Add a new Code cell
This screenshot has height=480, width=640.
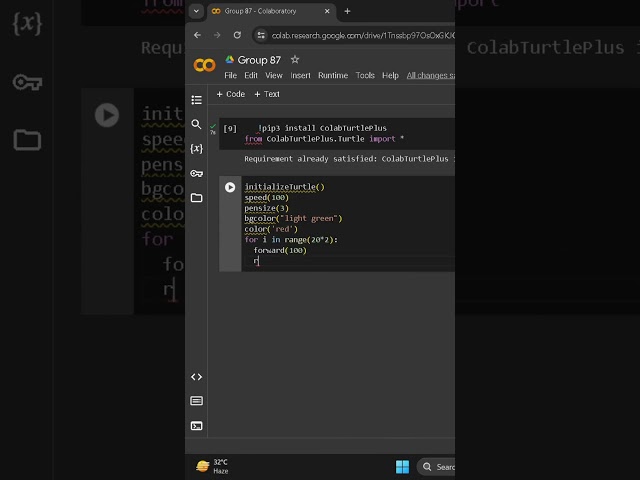click(x=231, y=94)
